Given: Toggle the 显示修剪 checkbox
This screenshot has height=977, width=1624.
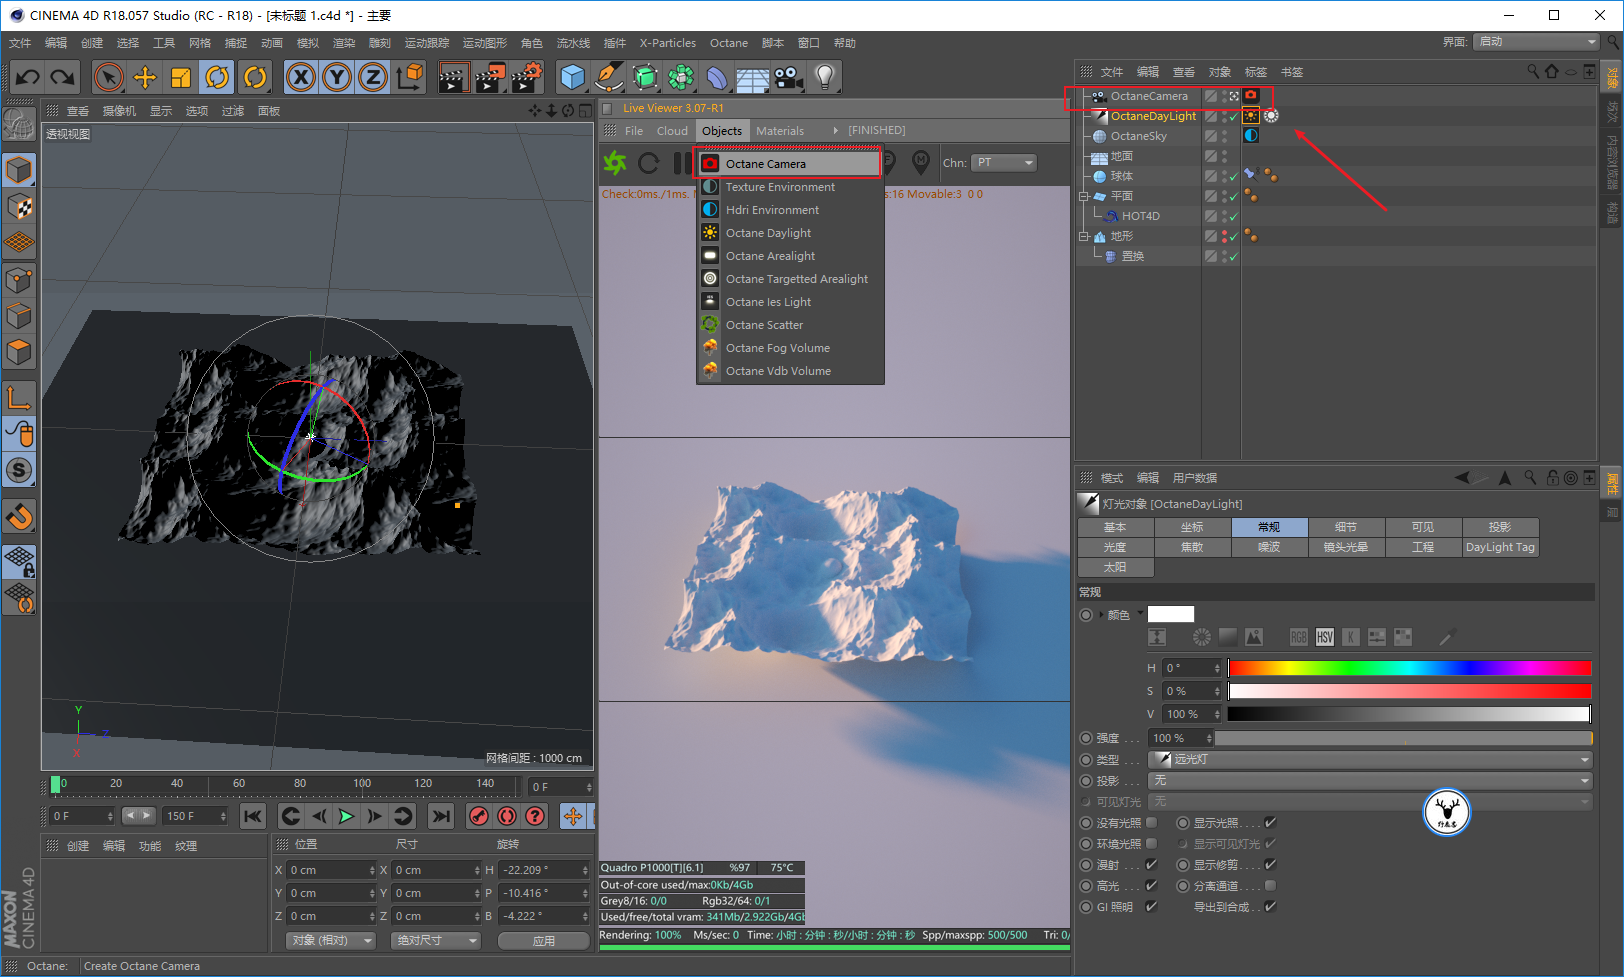Looking at the screenshot, I should click(1270, 864).
